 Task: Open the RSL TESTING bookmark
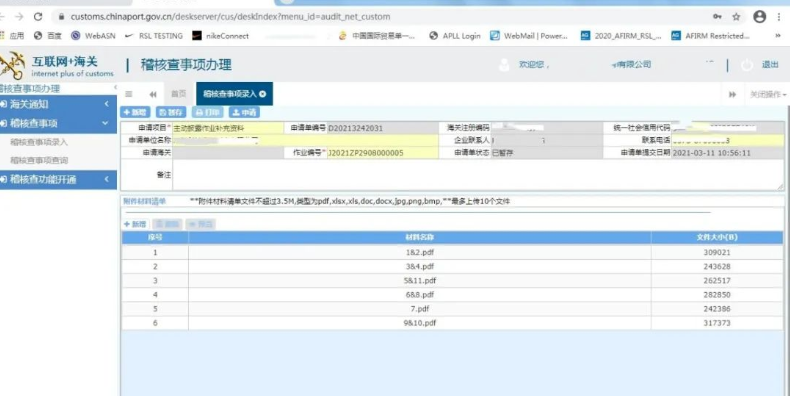click(x=154, y=36)
